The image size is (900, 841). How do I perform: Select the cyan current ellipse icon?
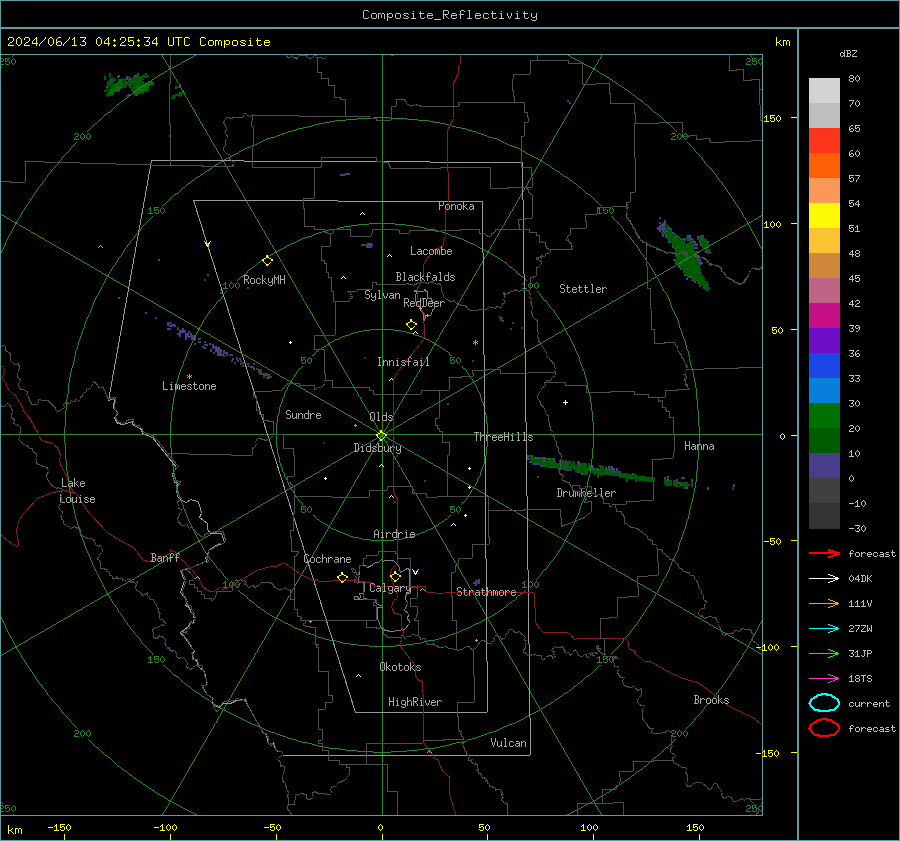(x=824, y=703)
